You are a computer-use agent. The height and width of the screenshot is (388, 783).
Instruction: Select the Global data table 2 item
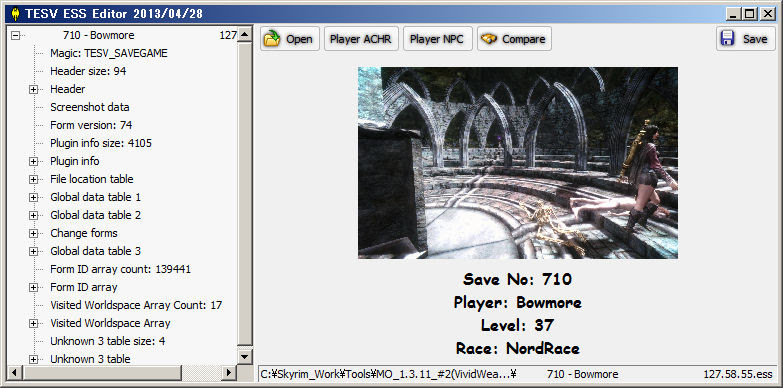pos(95,215)
